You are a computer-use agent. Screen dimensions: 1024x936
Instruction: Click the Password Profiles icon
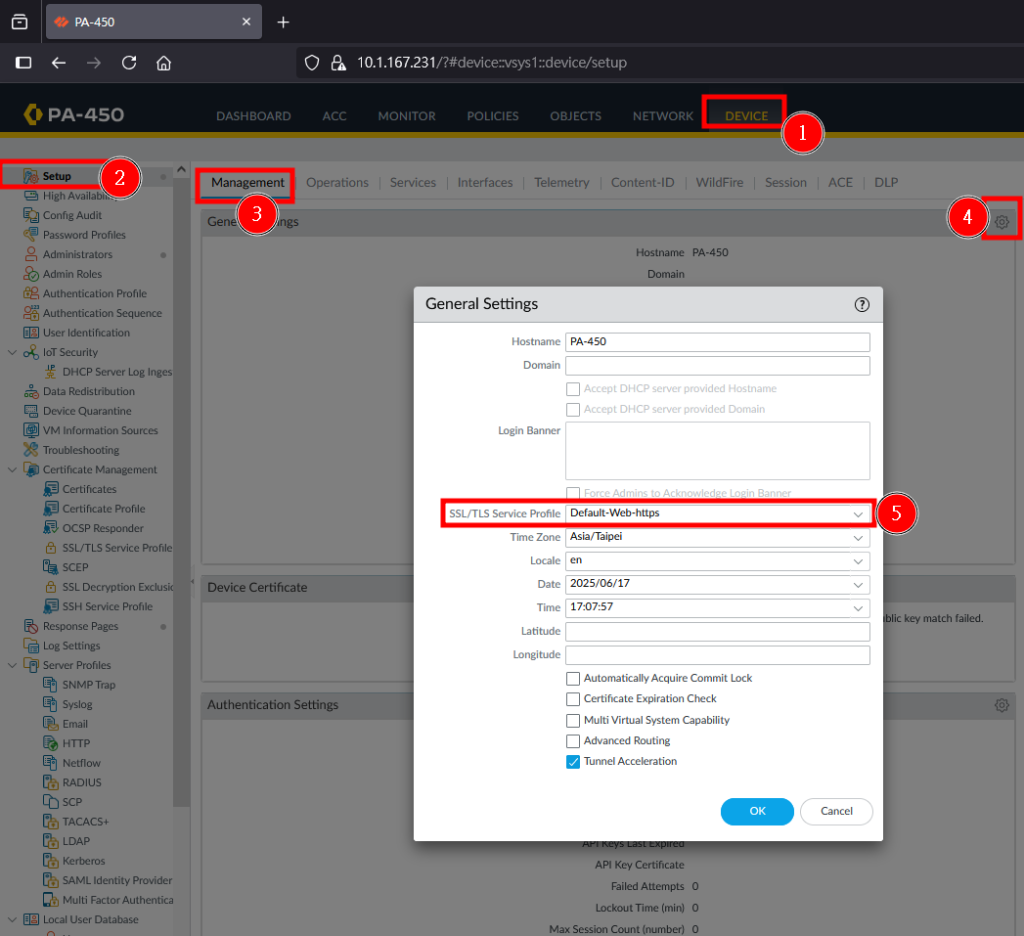[31, 234]
